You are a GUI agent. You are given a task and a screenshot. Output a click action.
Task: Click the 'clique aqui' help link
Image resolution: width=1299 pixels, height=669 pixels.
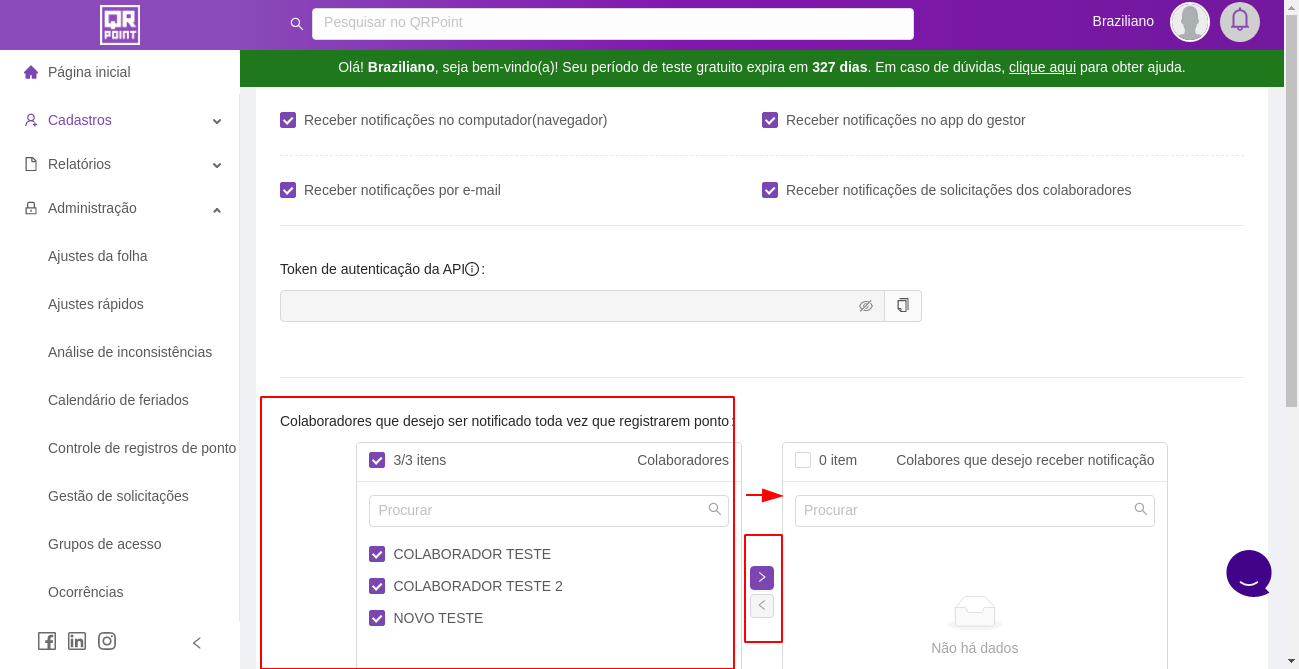click(1042, 67)
